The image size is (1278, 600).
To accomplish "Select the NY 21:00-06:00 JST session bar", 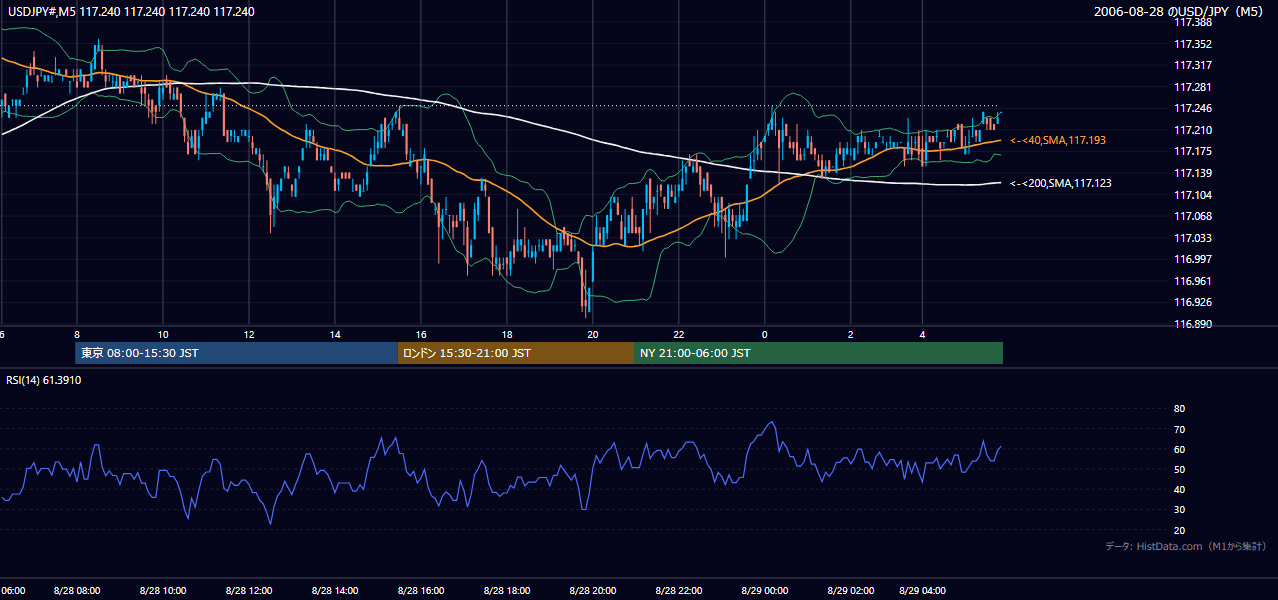I will coord(818,353).
